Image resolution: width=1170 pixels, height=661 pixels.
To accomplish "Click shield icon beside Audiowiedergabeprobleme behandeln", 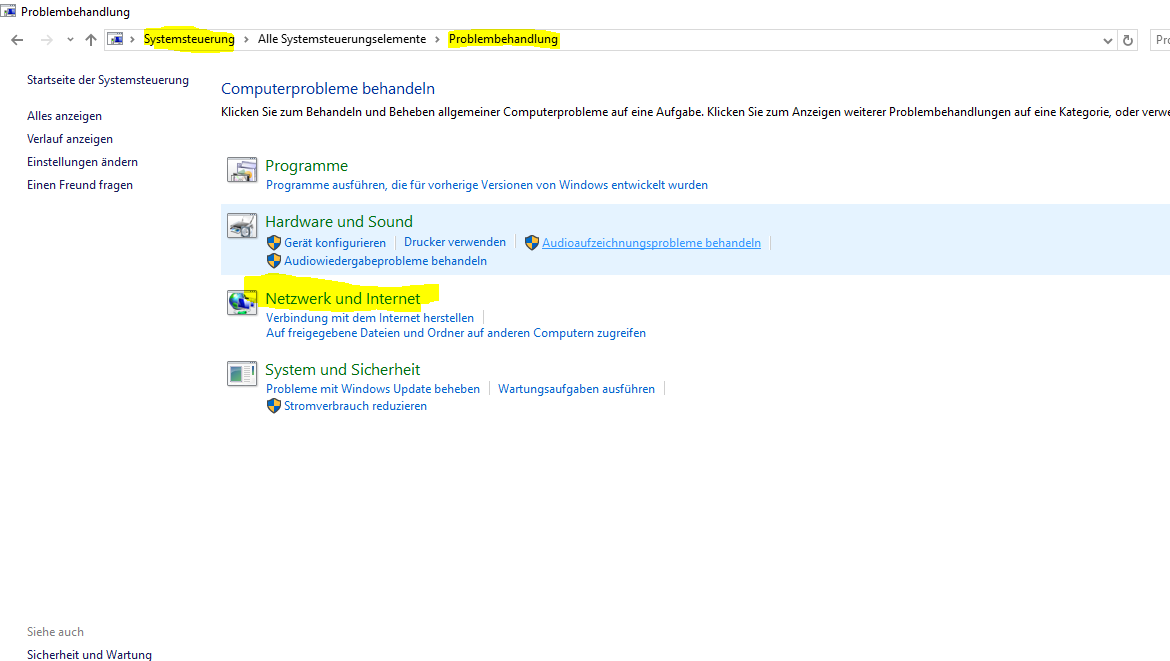I will (274, 260).
